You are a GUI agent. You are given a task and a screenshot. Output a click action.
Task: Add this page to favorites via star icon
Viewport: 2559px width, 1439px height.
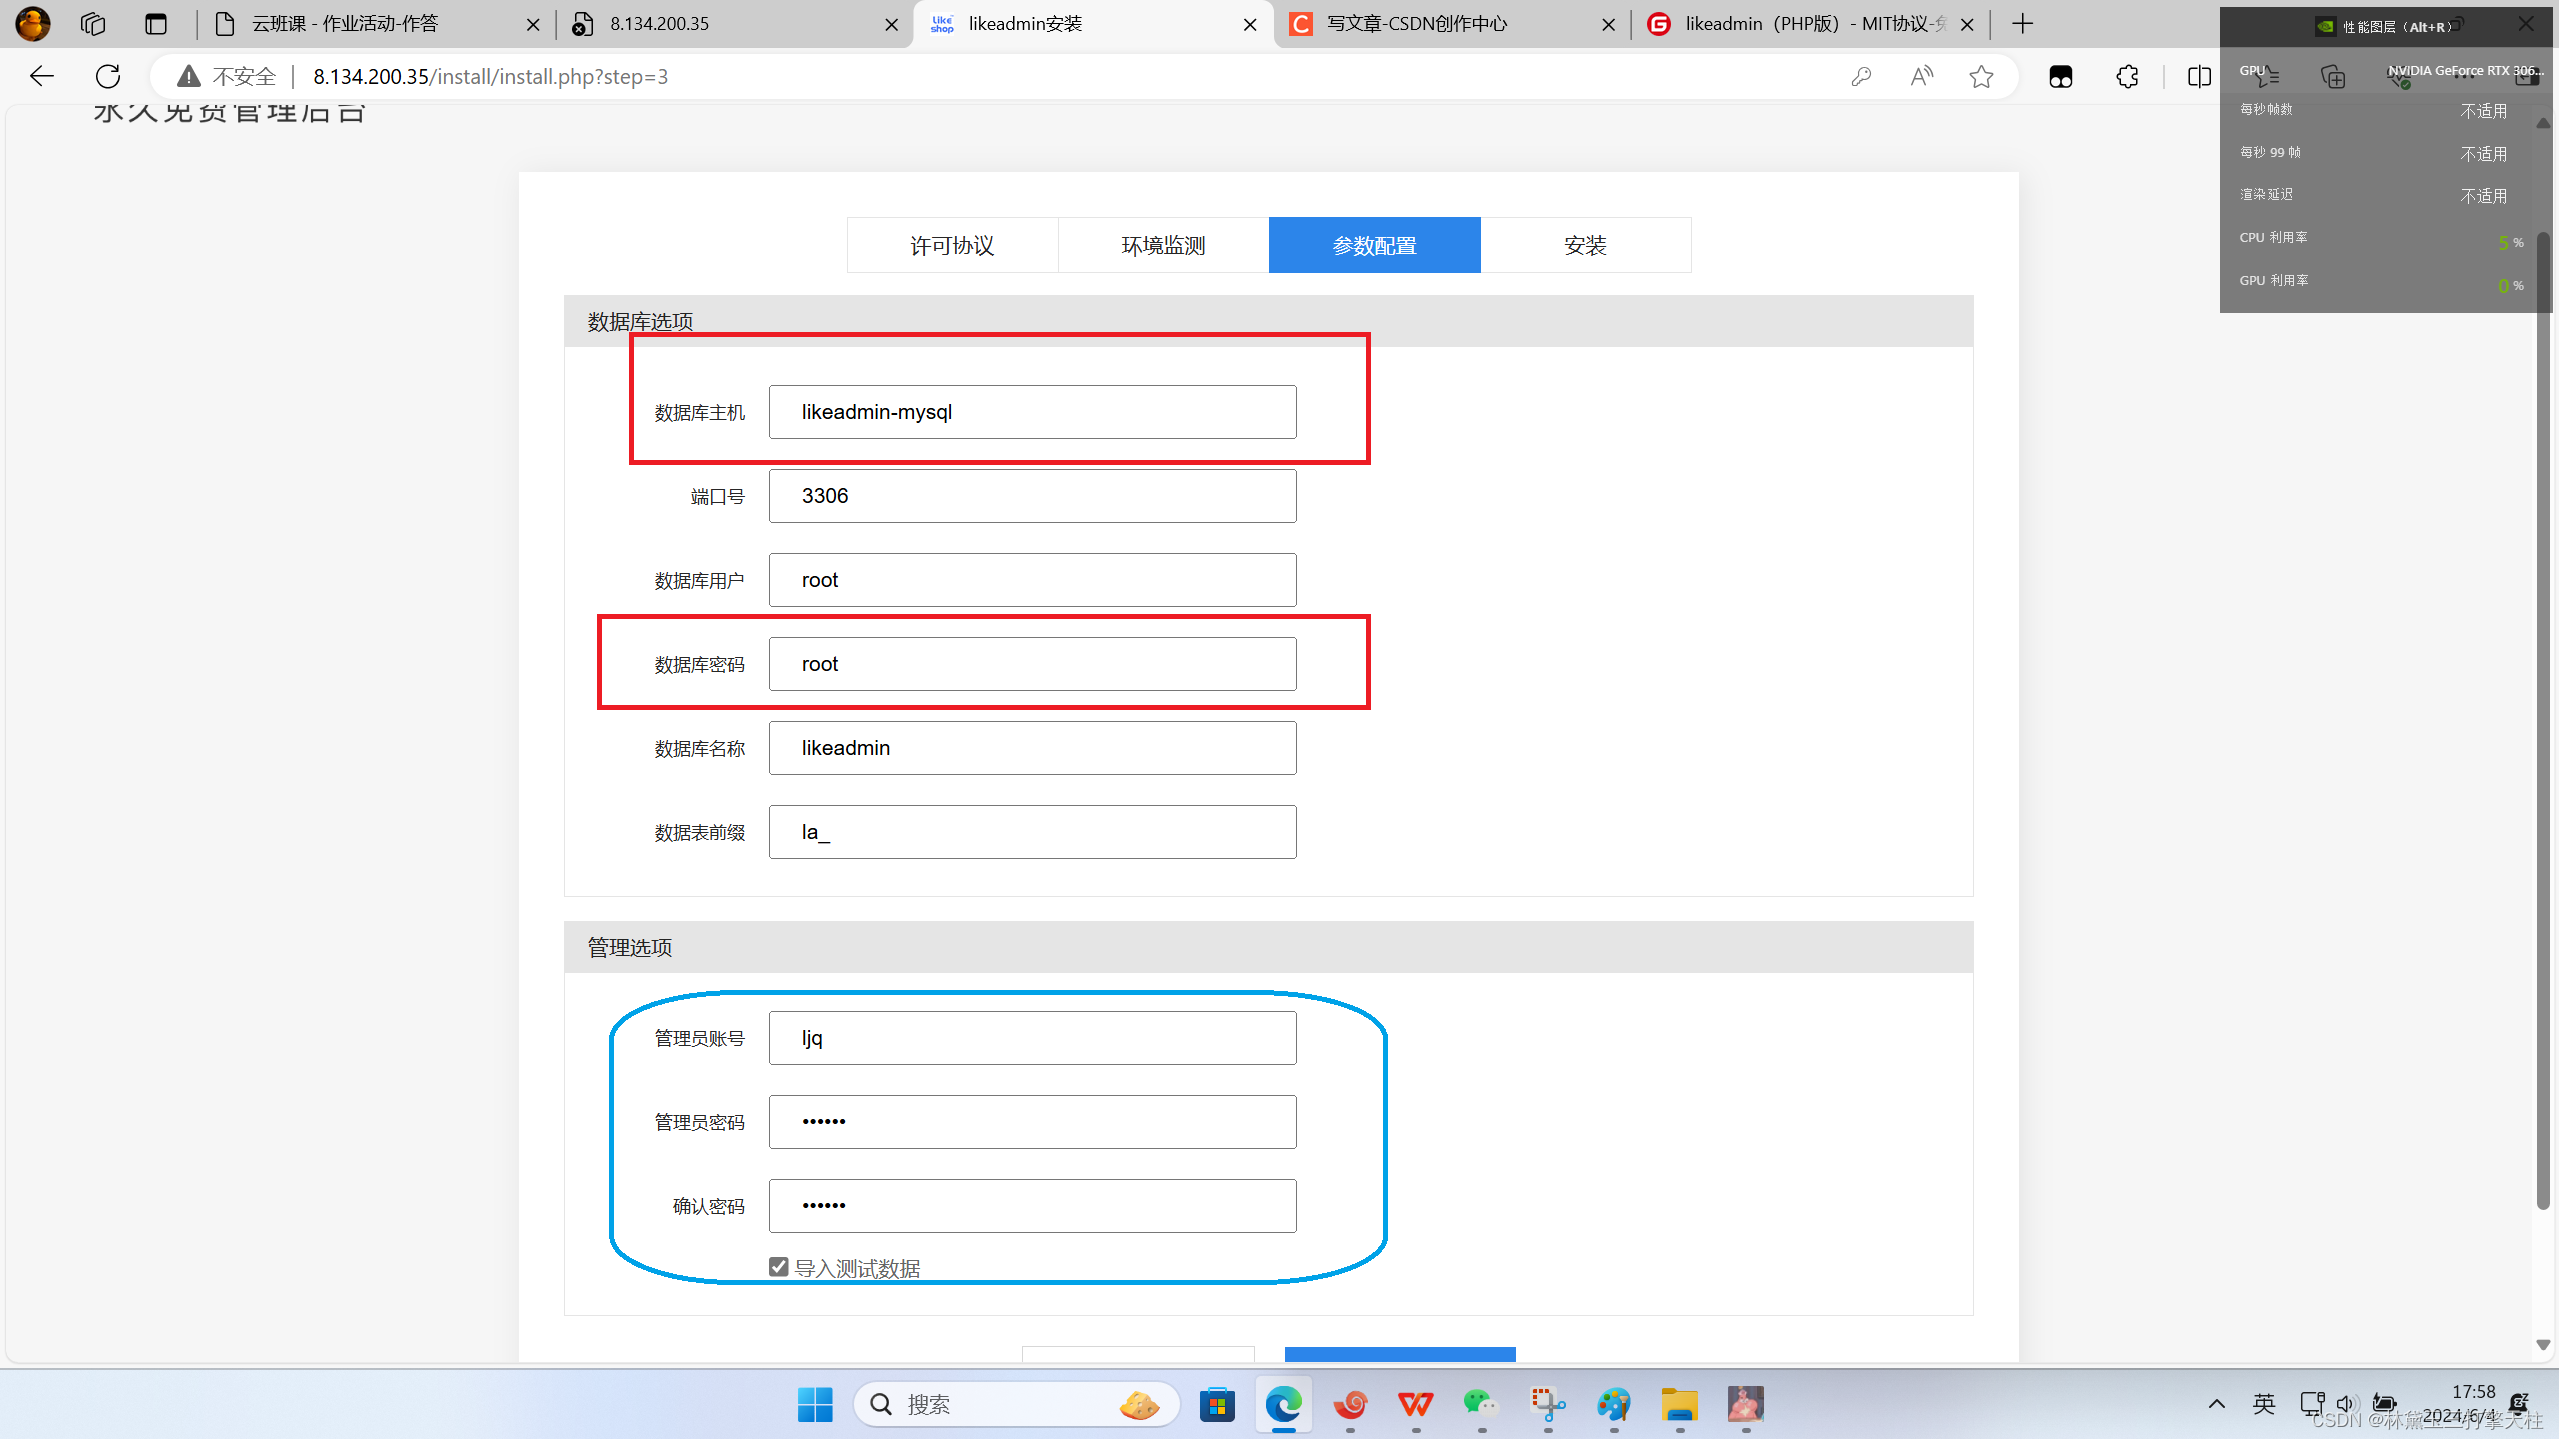click(x=1981, y=76)
